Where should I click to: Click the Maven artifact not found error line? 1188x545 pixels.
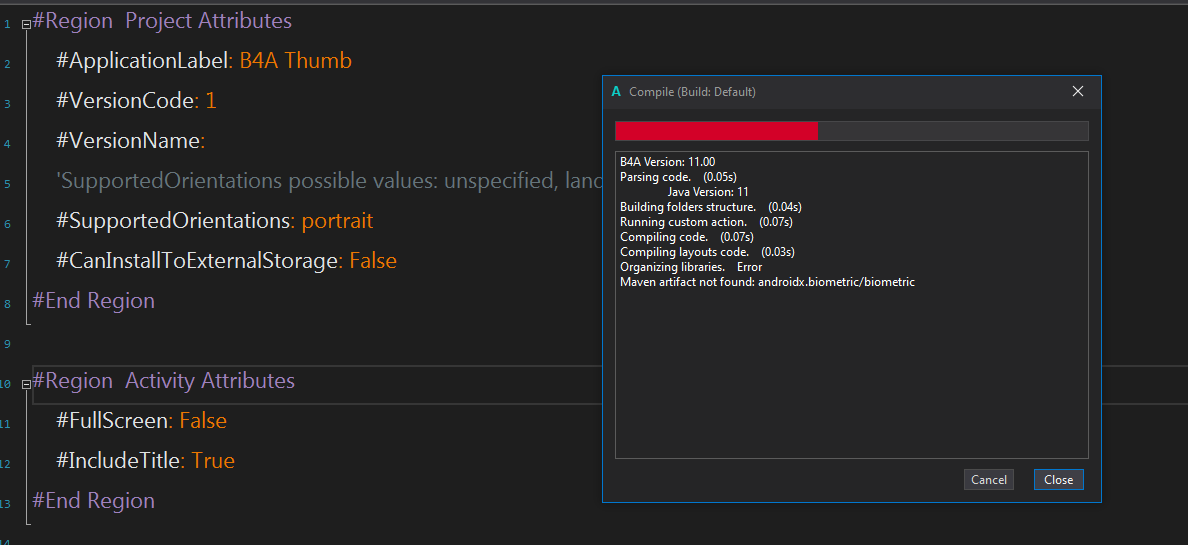[x=767, y=282]
